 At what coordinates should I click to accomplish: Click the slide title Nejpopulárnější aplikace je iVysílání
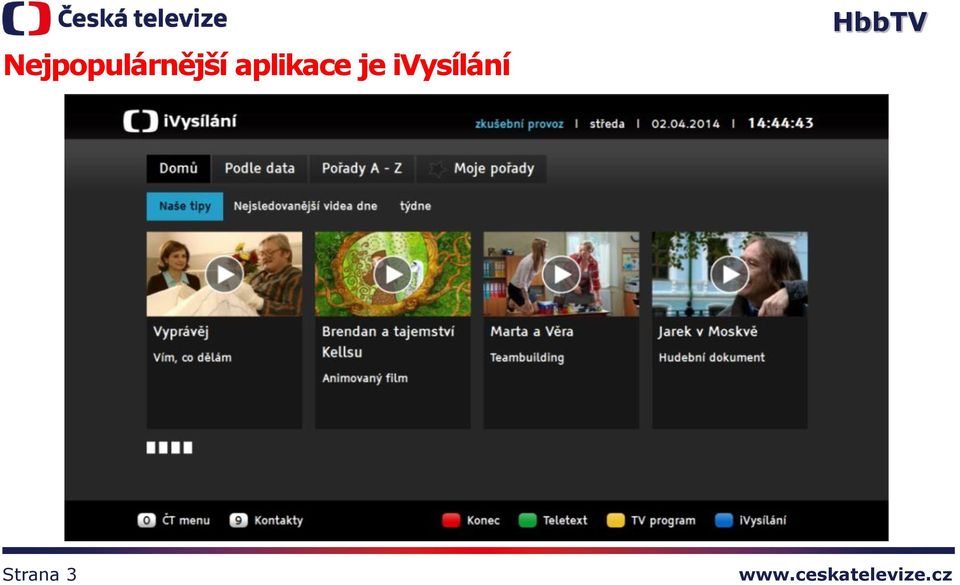pyautogui.click(x=257, y=66)
